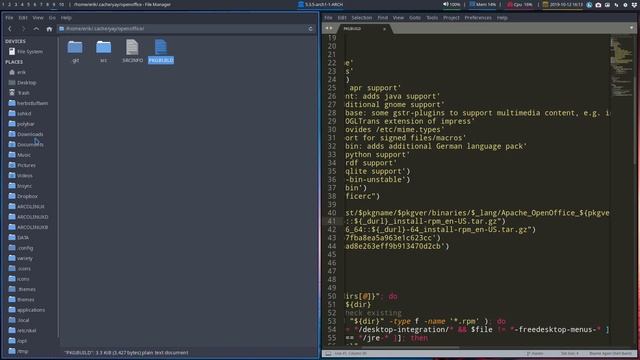This screenshot has width=640, height=360.
Task: Open Go menu in File Manager
Action: click(52, 18)
